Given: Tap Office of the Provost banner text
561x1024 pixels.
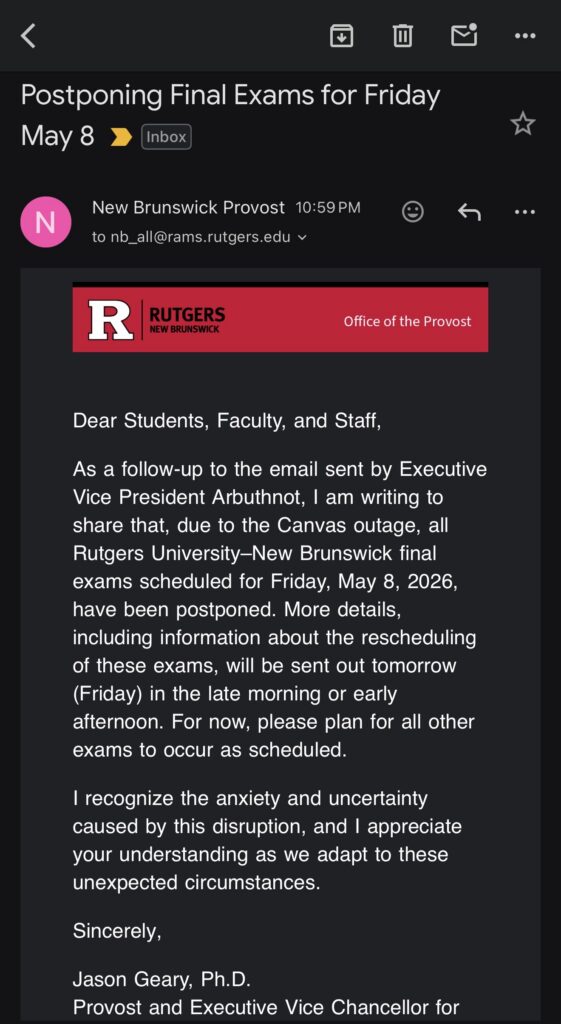Looking at the screenshot, I should (407, 321).
